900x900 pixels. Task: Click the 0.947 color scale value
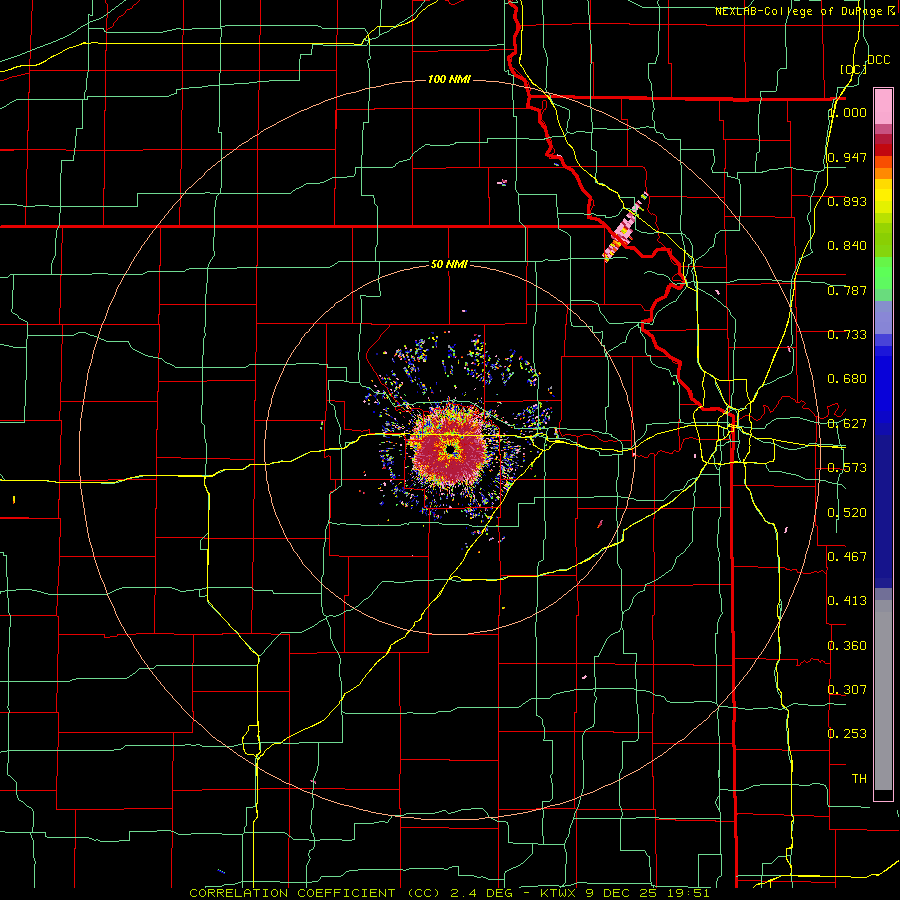(847, 157)
